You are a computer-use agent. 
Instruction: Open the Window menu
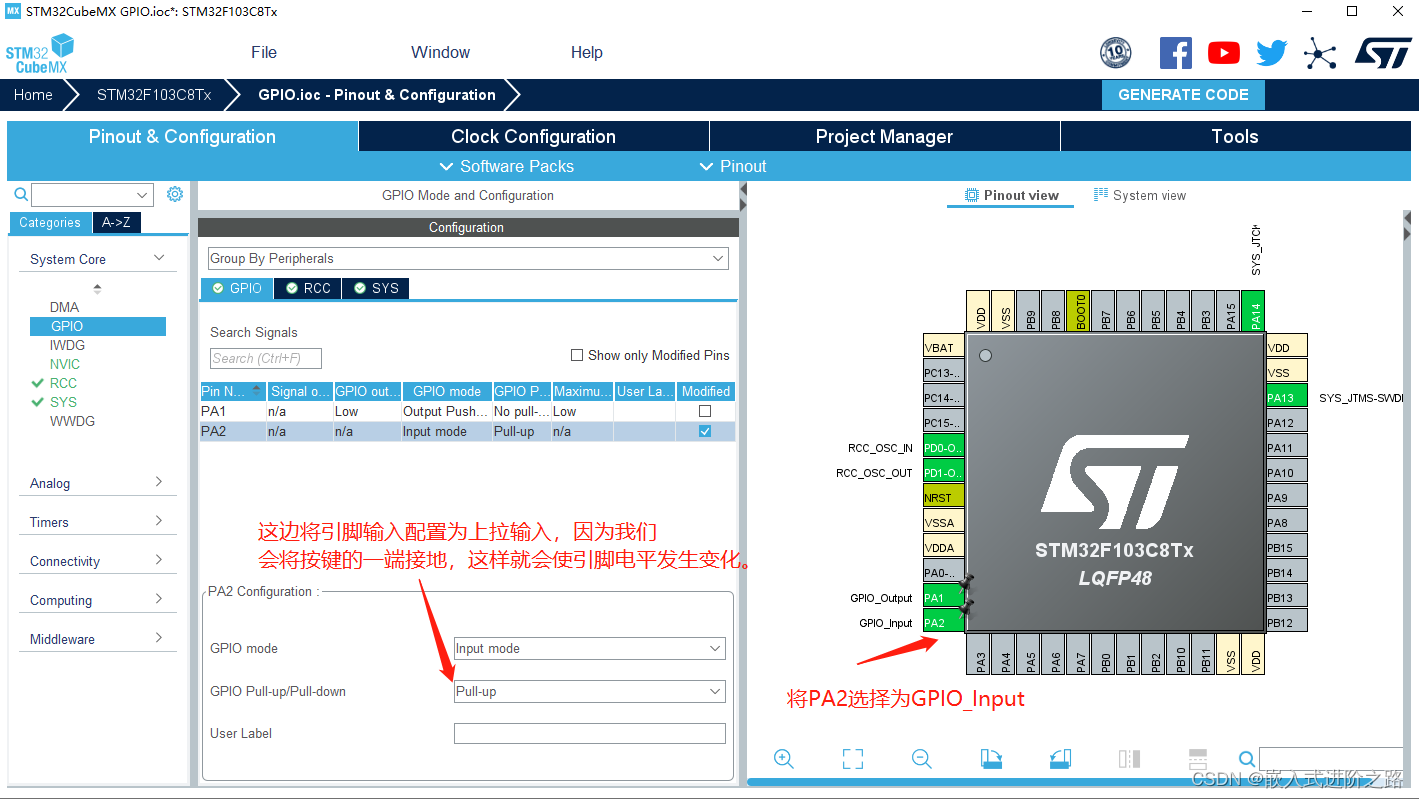440,52
